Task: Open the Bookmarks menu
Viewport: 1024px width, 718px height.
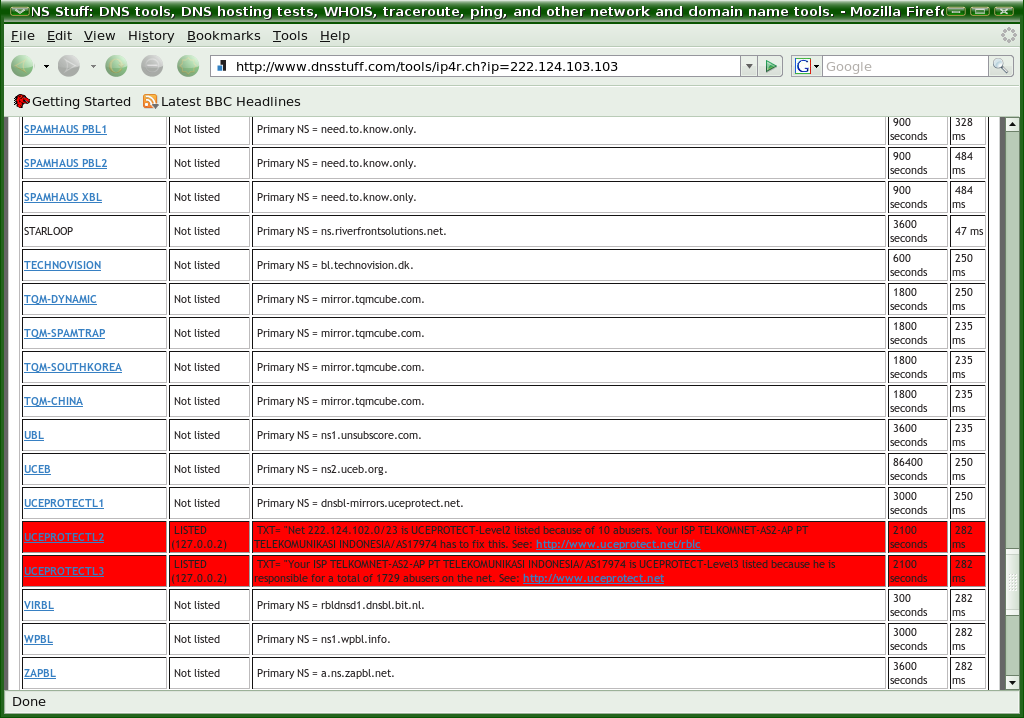Action: [x=223, y=36]
